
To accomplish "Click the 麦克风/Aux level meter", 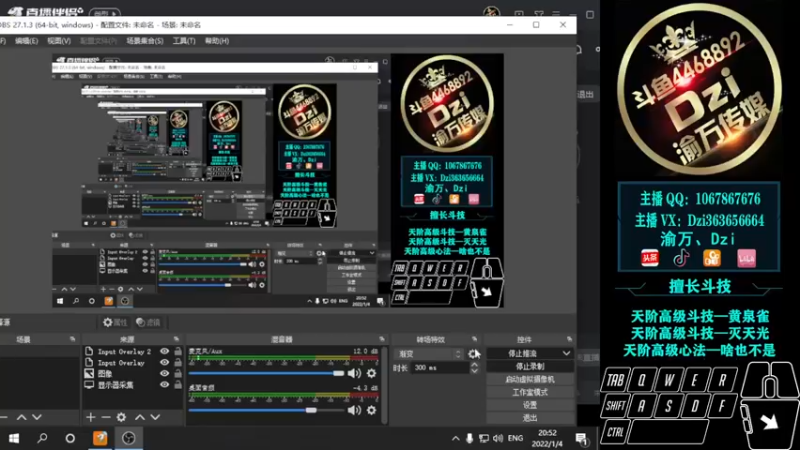I will pyautogui.click(x=283, y=359).
